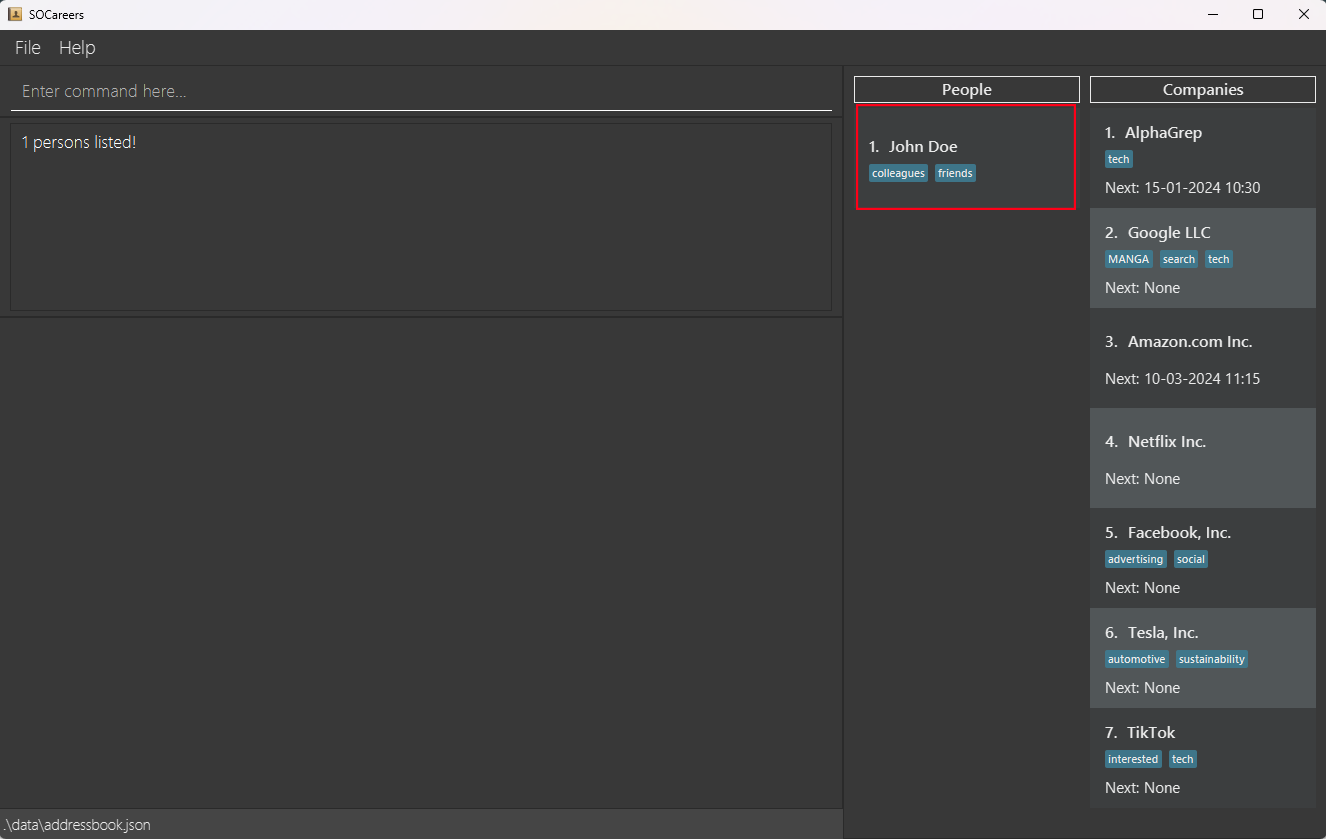Image resolution: width=1326 pixels, height=839 pixels.
Task: Click the search tag under Google LLC
Action: 1178,259
